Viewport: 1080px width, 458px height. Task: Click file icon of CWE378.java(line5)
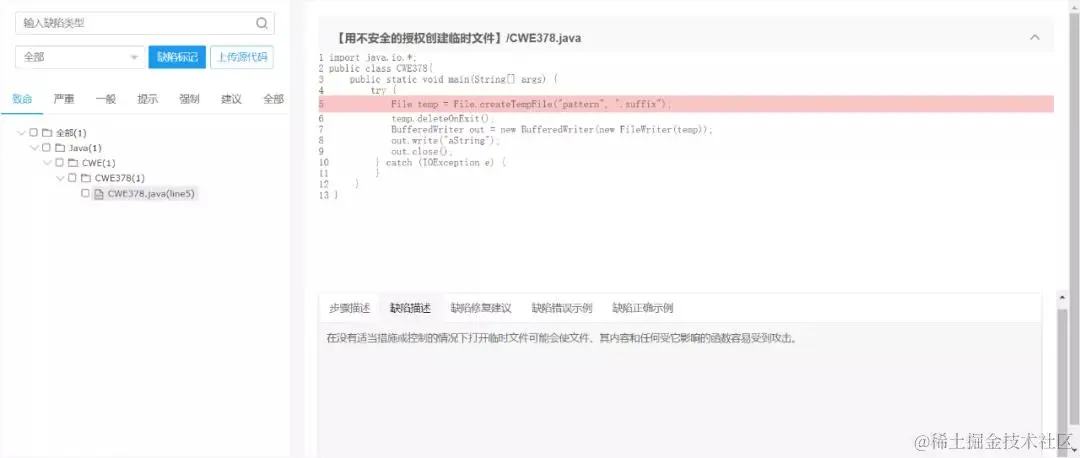tap(98, 194)
